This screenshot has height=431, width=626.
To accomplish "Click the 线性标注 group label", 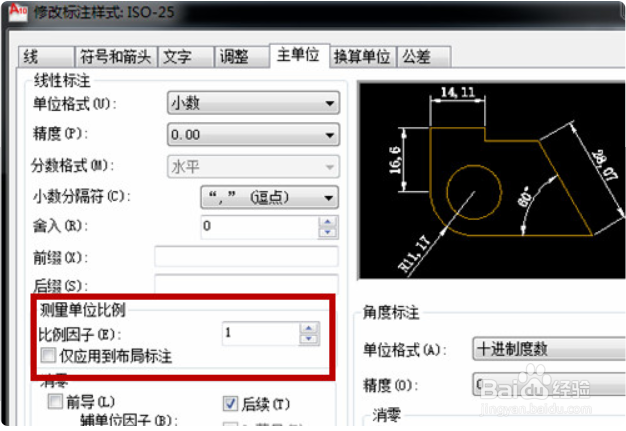I will click(62, 81).
